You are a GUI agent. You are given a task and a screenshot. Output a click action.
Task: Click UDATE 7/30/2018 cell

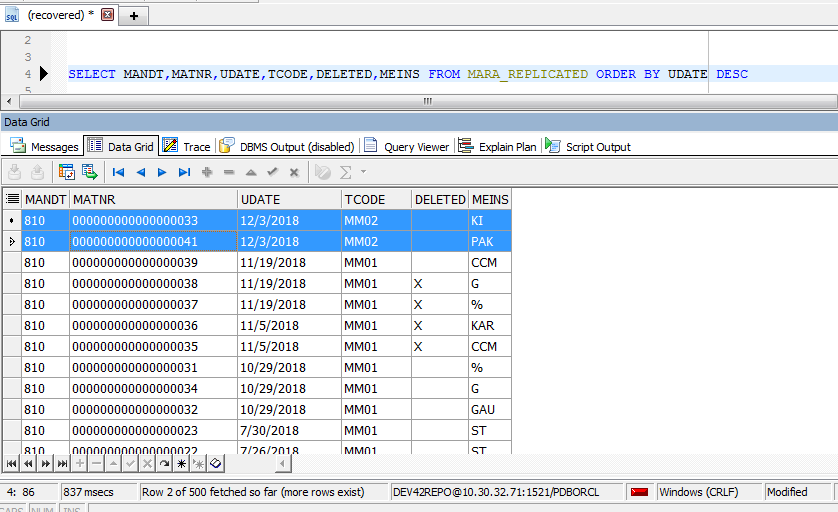pyautogui.click(x=289, y=430)
